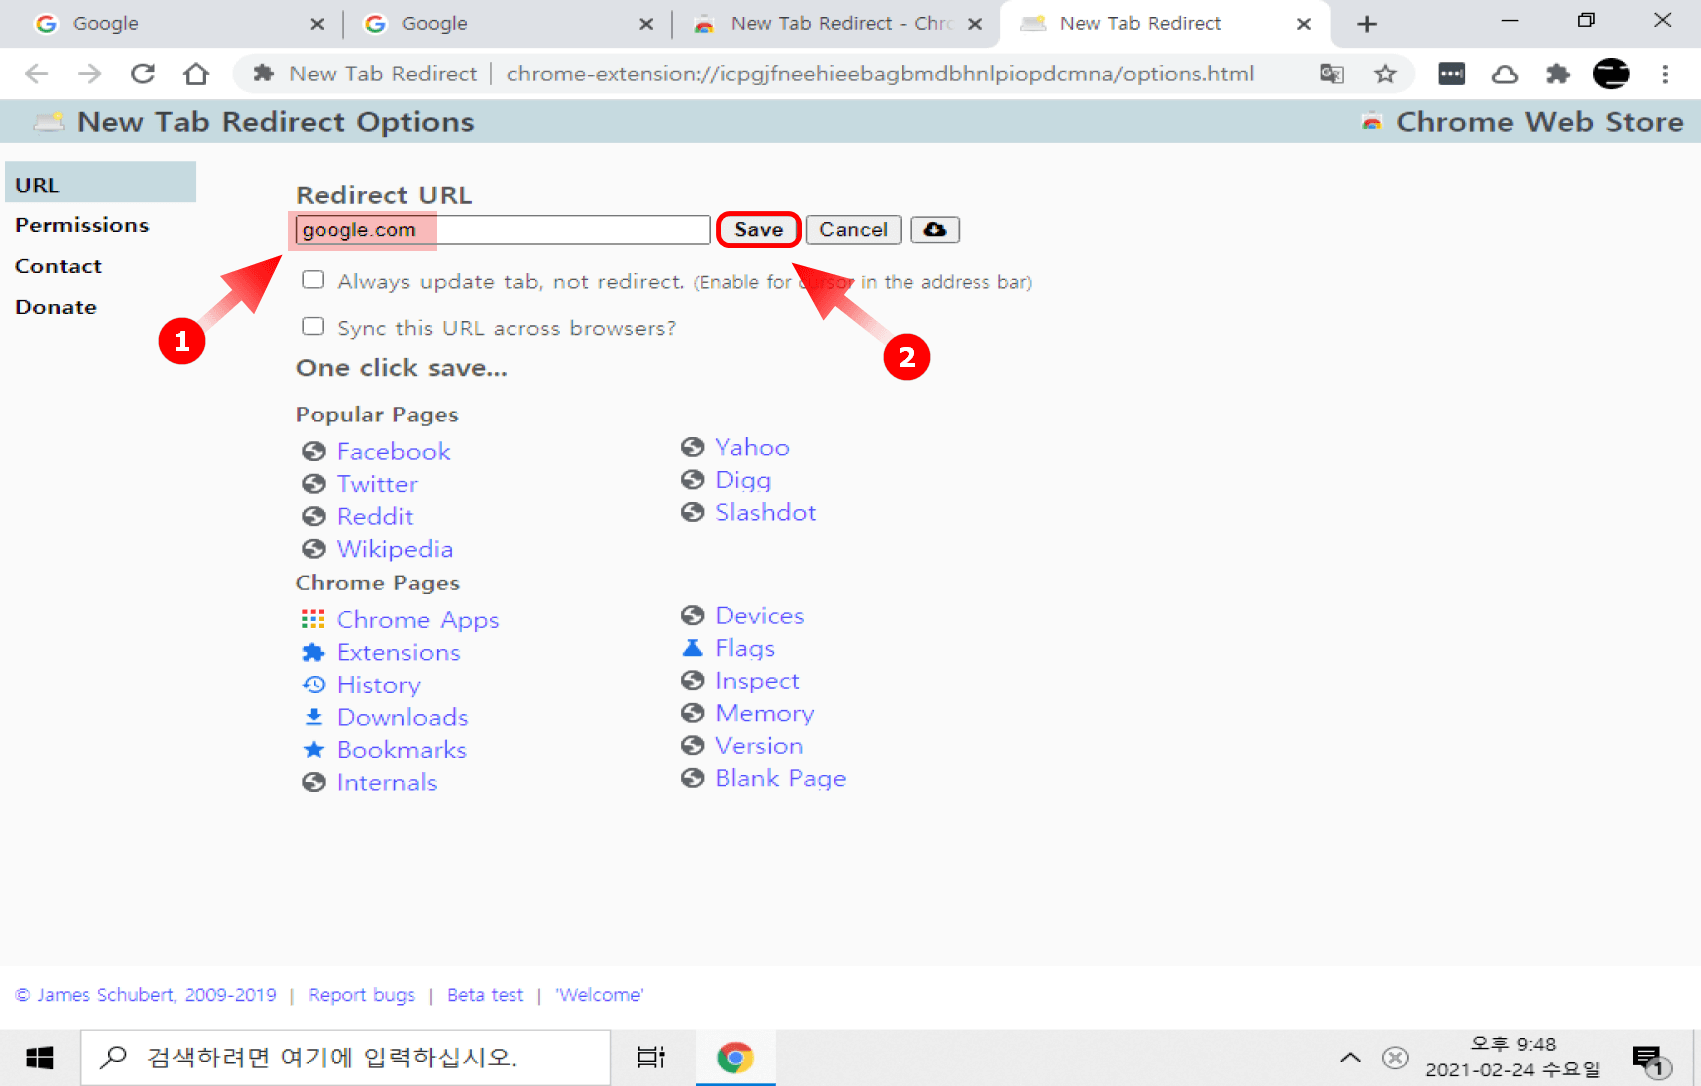Choose the Slashdot link
Screen dimensions: 1701x1086
point(765,512)
